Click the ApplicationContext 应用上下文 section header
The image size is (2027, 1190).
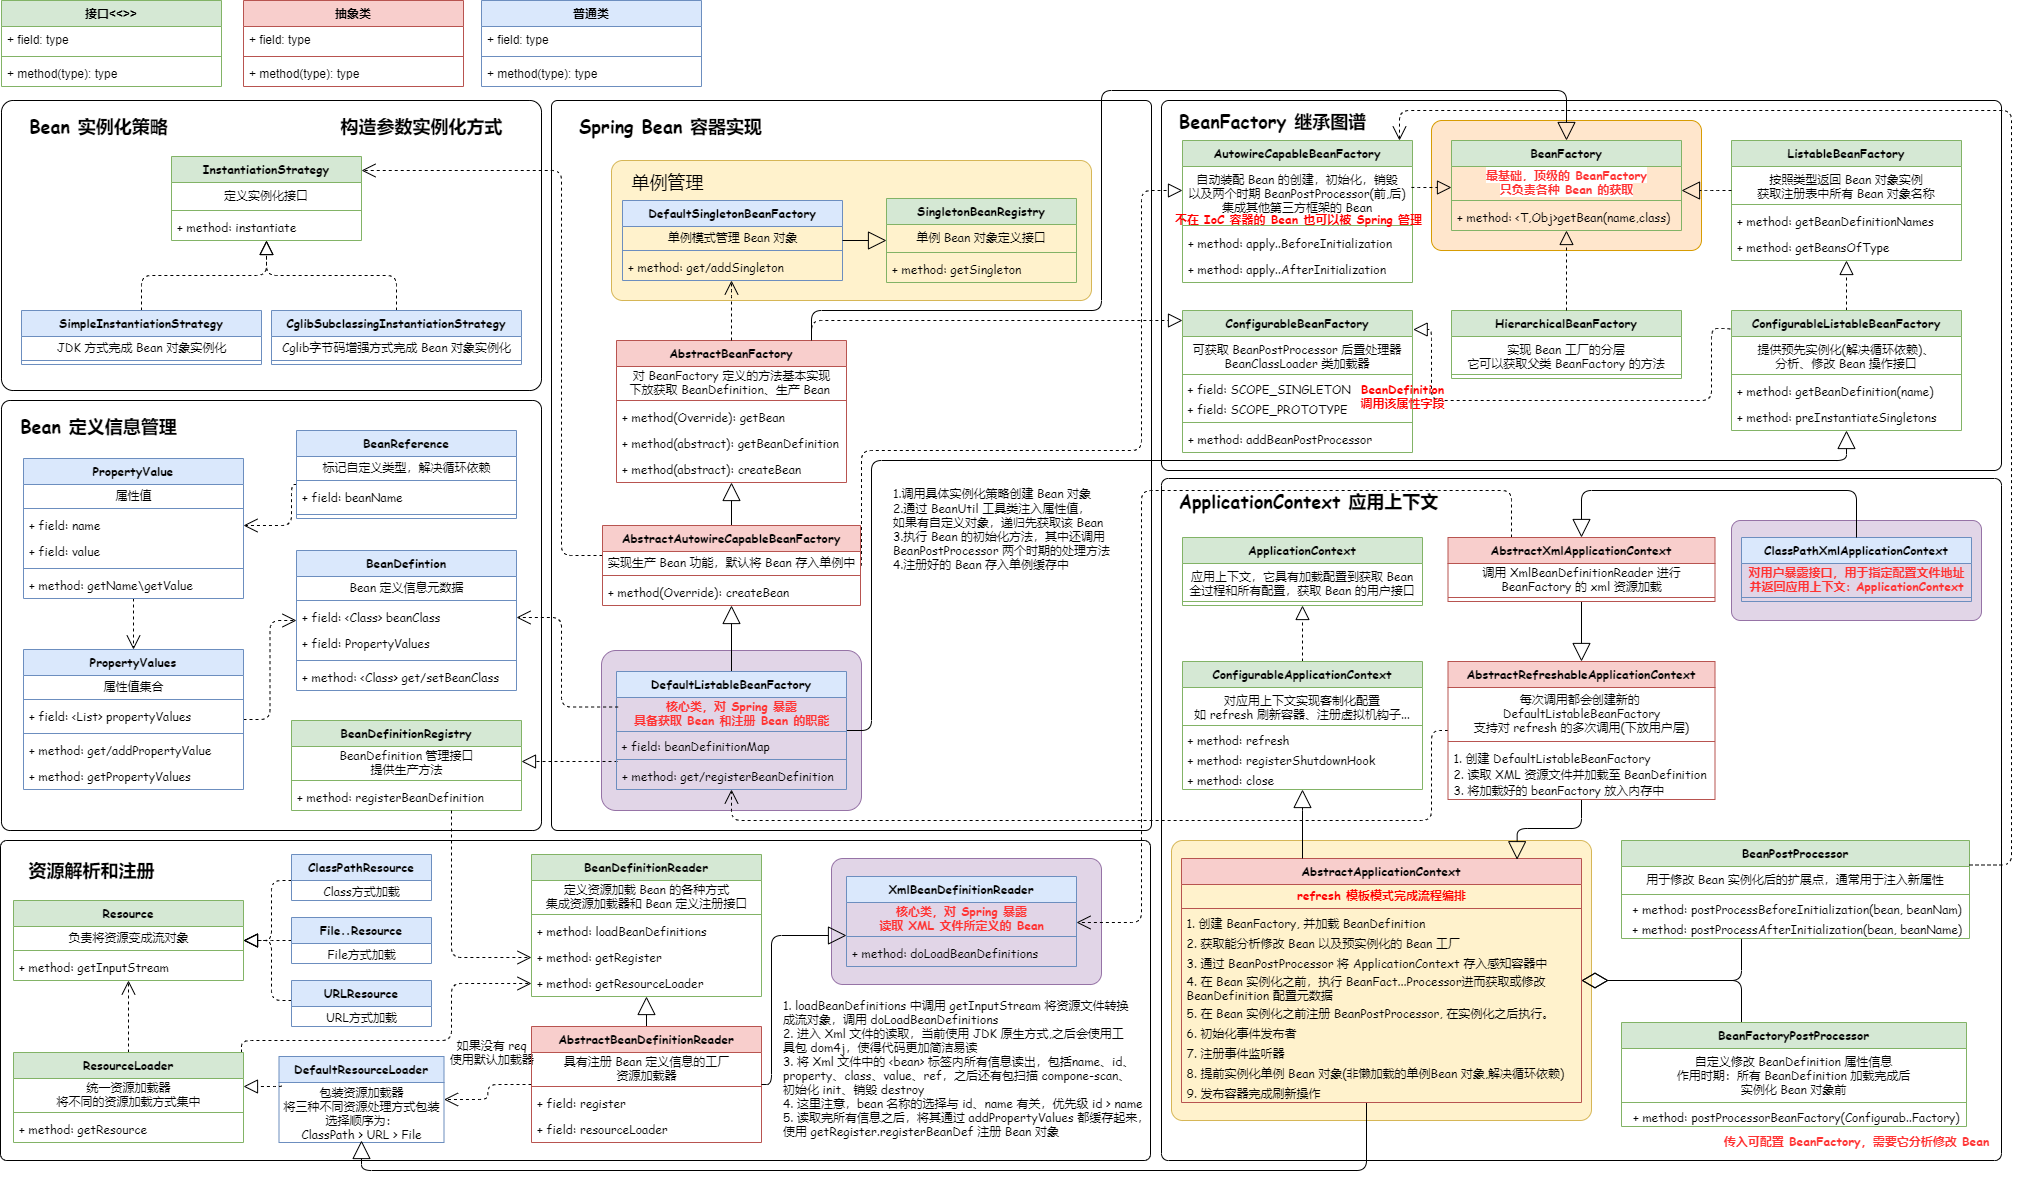click(x=1309, y=503)
